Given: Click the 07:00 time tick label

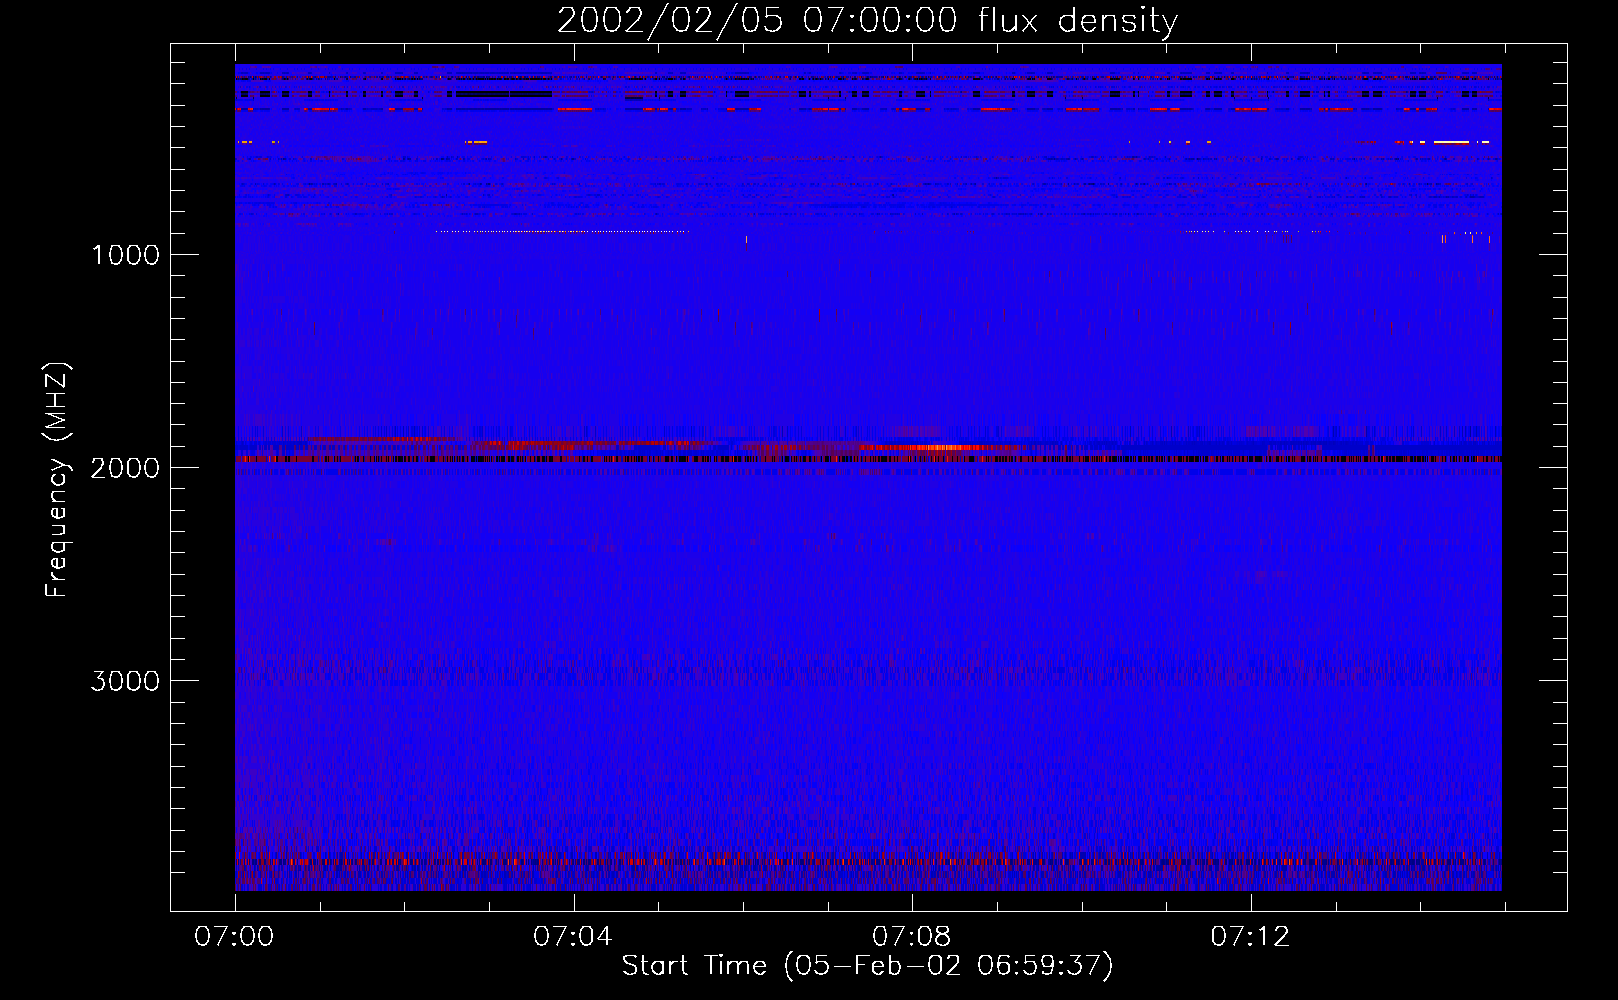Looking at the screenshot, I should point(234,937).
